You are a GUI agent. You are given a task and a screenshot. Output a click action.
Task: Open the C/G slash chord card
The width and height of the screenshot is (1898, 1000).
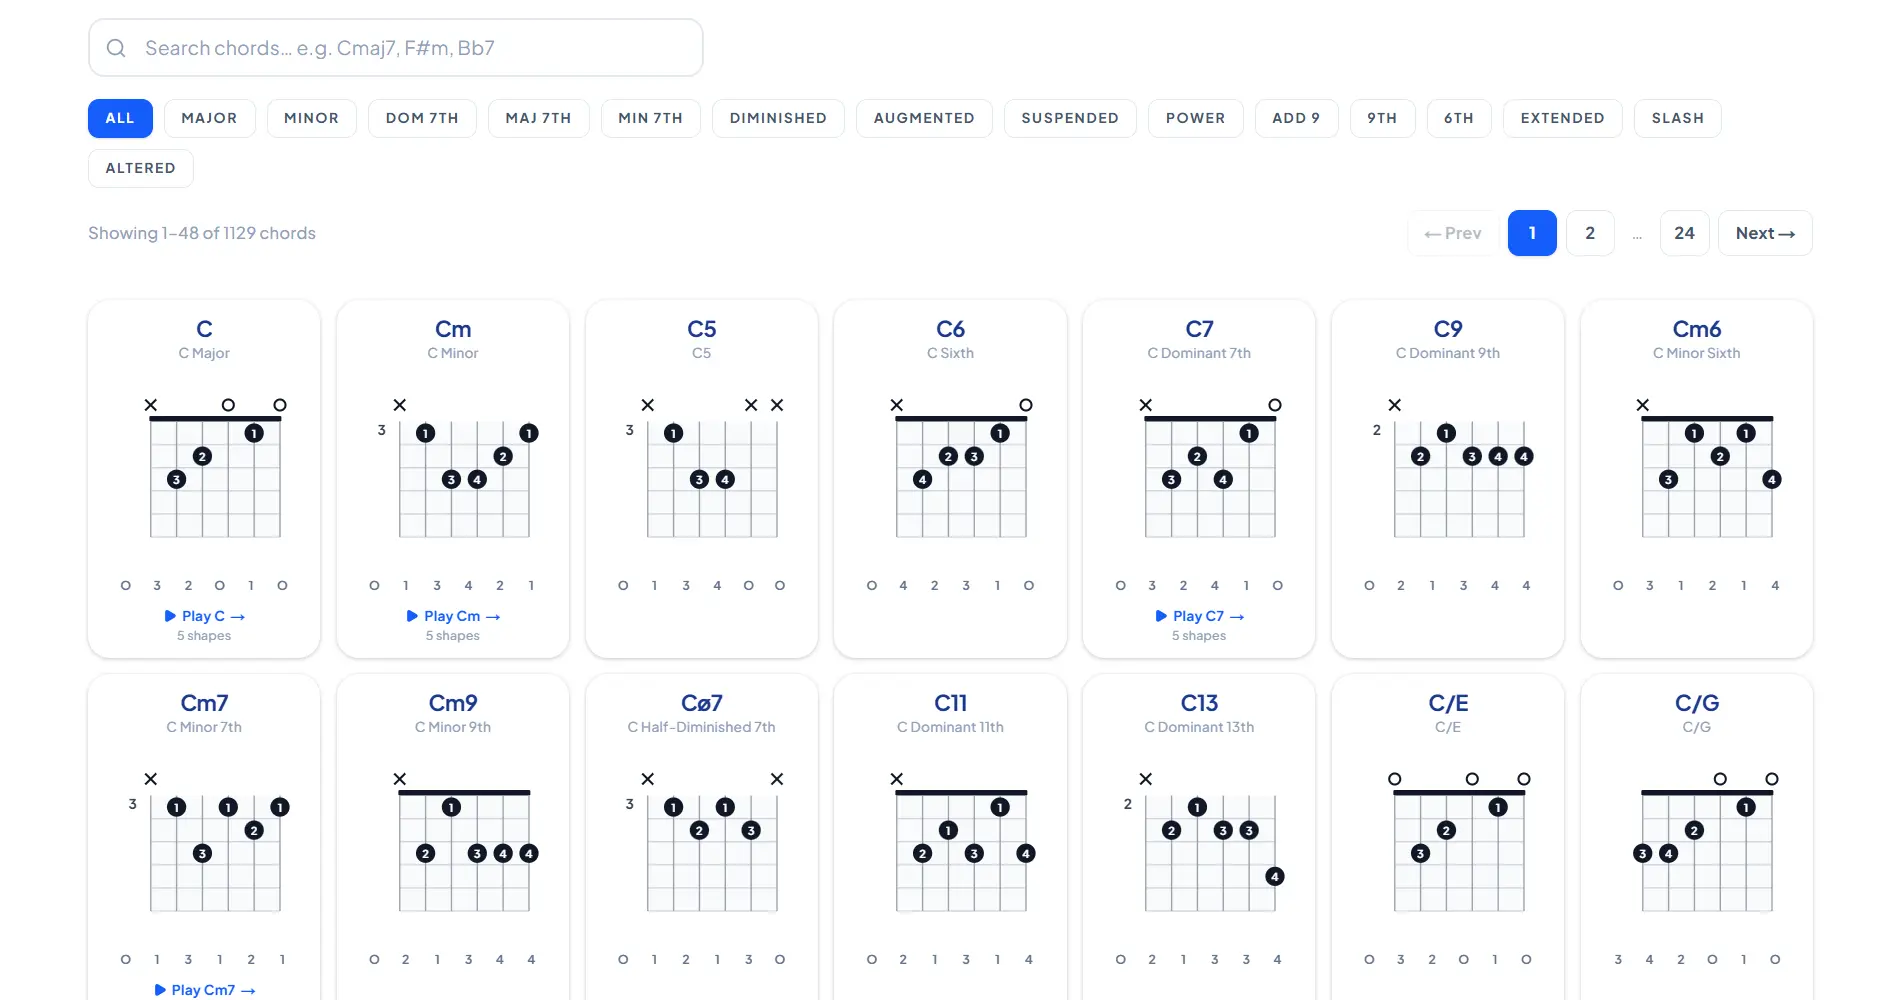pos(1696,838)
